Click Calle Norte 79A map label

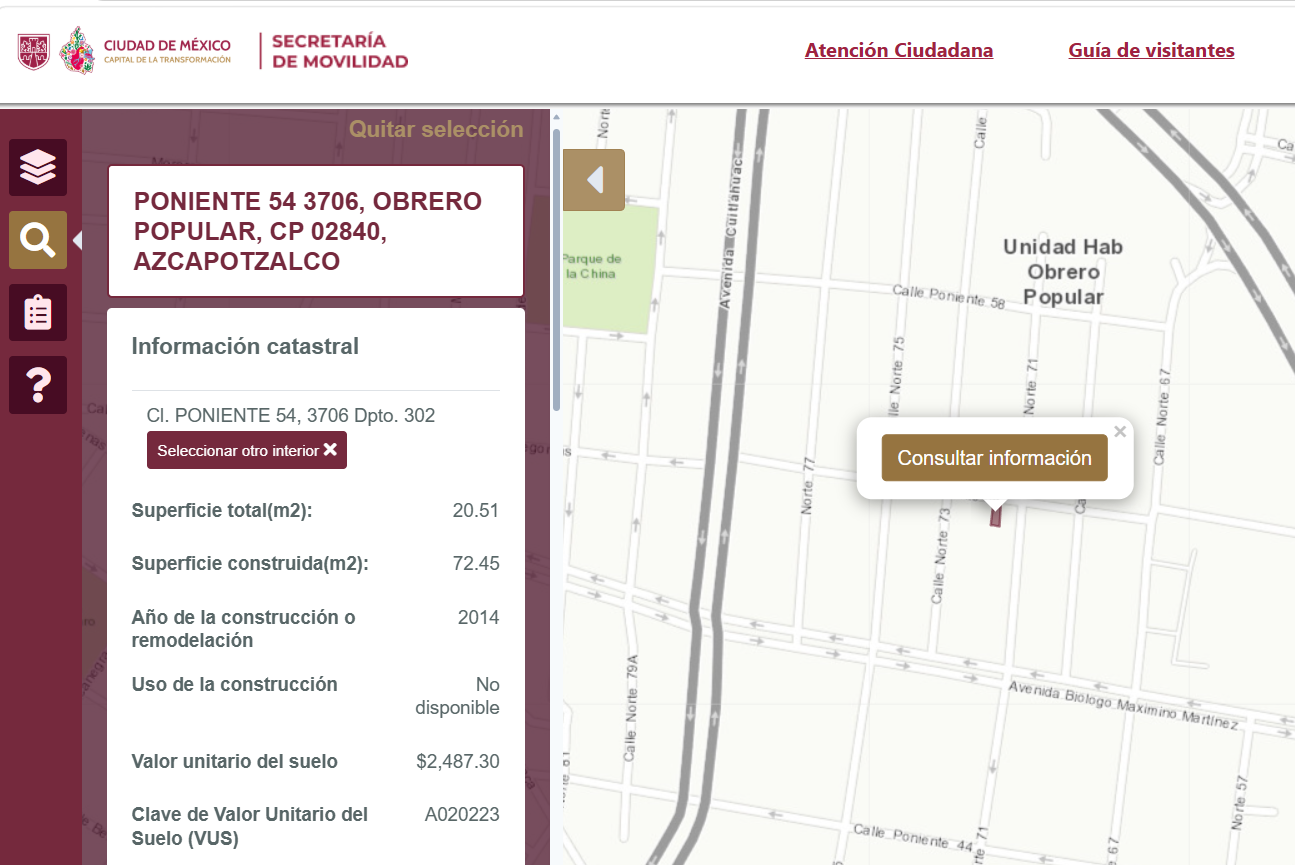[x=630, y=708]
